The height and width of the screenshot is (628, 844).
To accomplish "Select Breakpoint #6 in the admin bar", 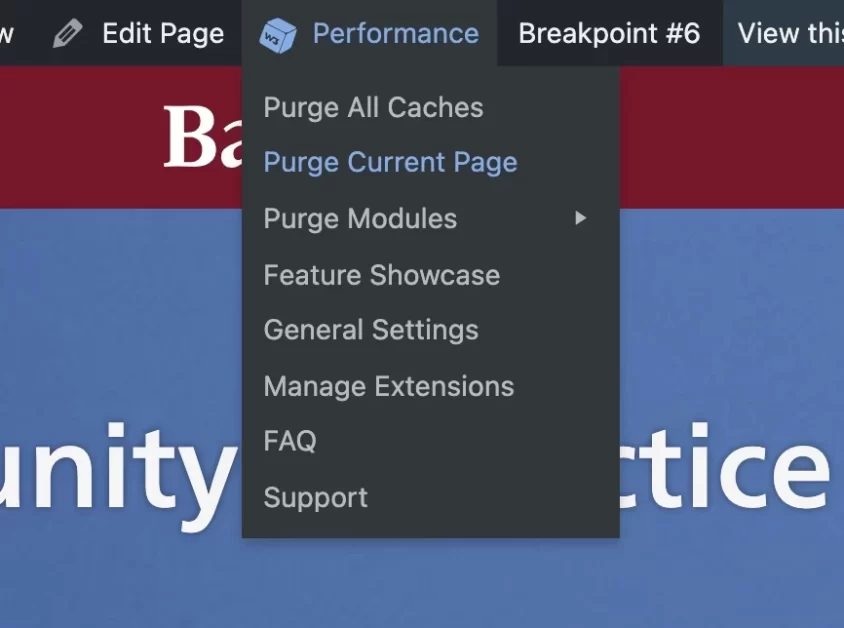I will [x=609, y=32].
